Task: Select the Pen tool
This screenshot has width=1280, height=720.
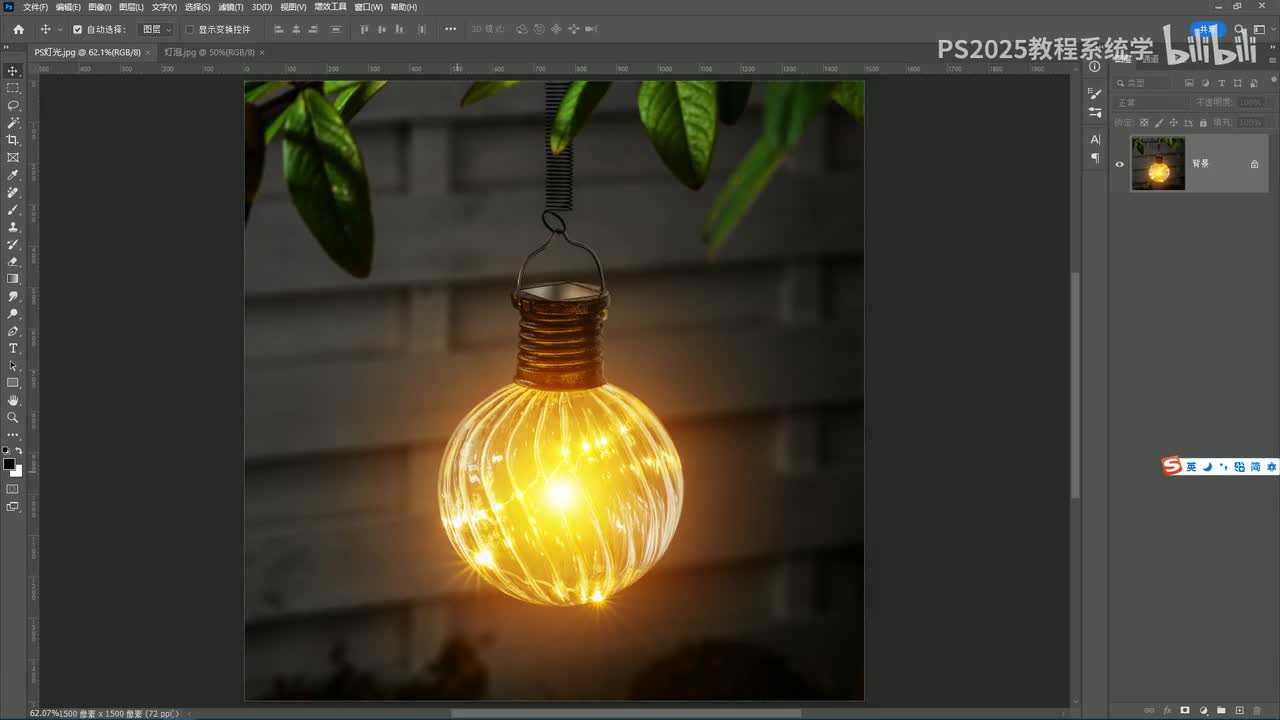Action: coord(13,331)
